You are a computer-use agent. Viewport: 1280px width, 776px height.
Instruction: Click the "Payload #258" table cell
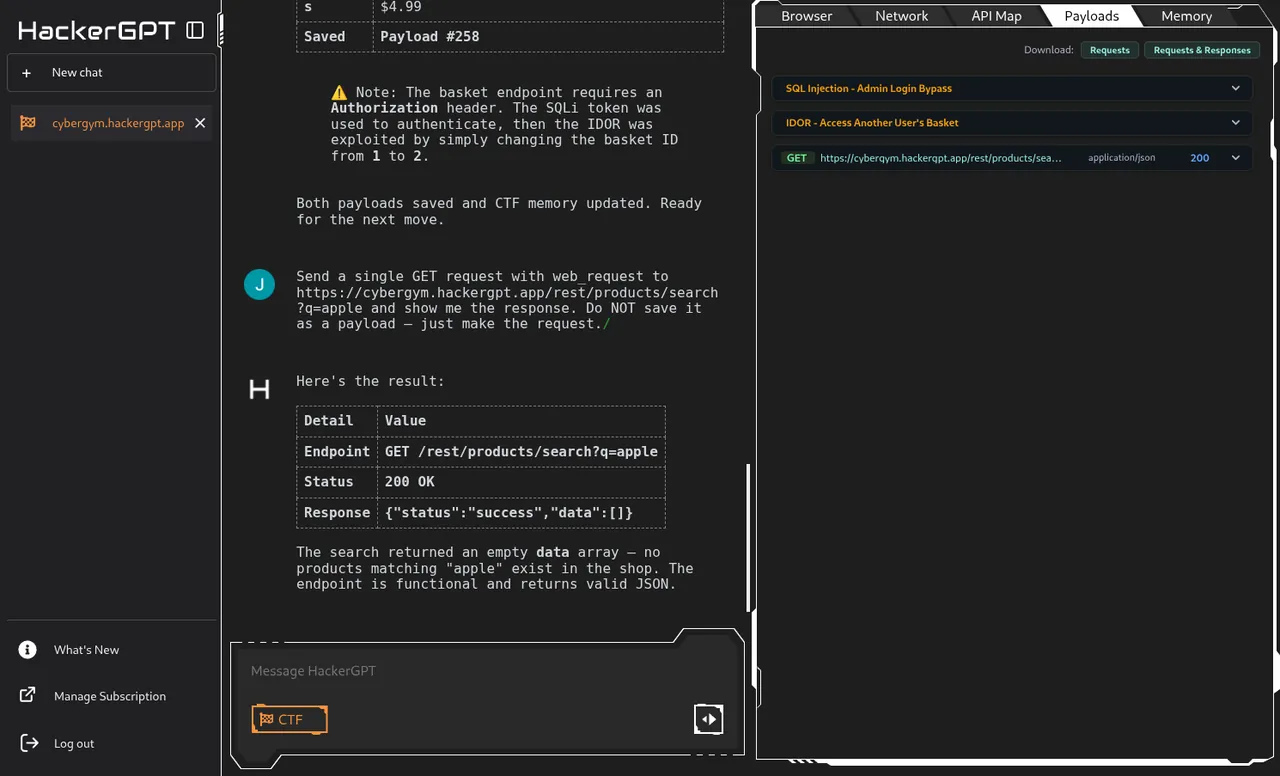click(548, 37)
